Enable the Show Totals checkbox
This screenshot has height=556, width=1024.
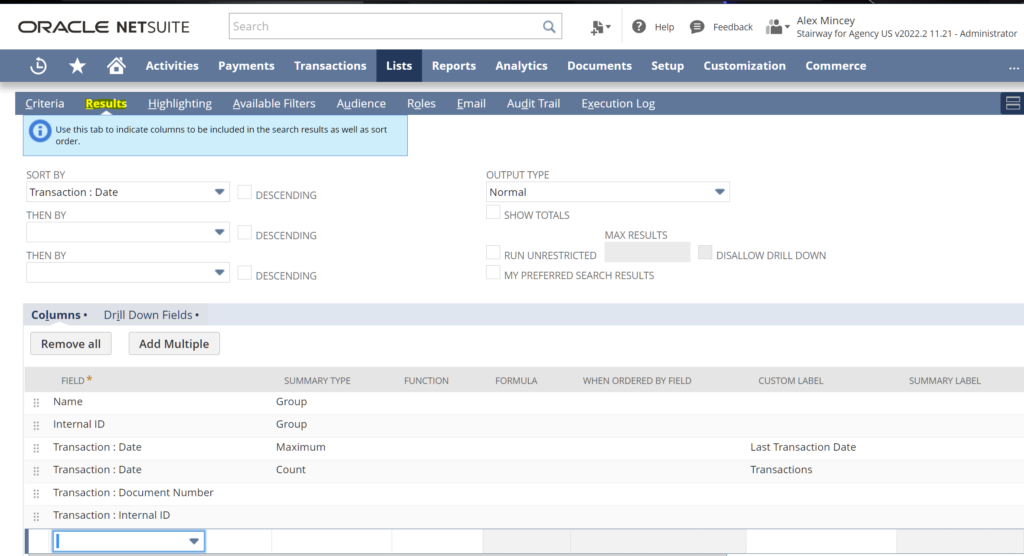pyautogui.click(x=493, y=212)
